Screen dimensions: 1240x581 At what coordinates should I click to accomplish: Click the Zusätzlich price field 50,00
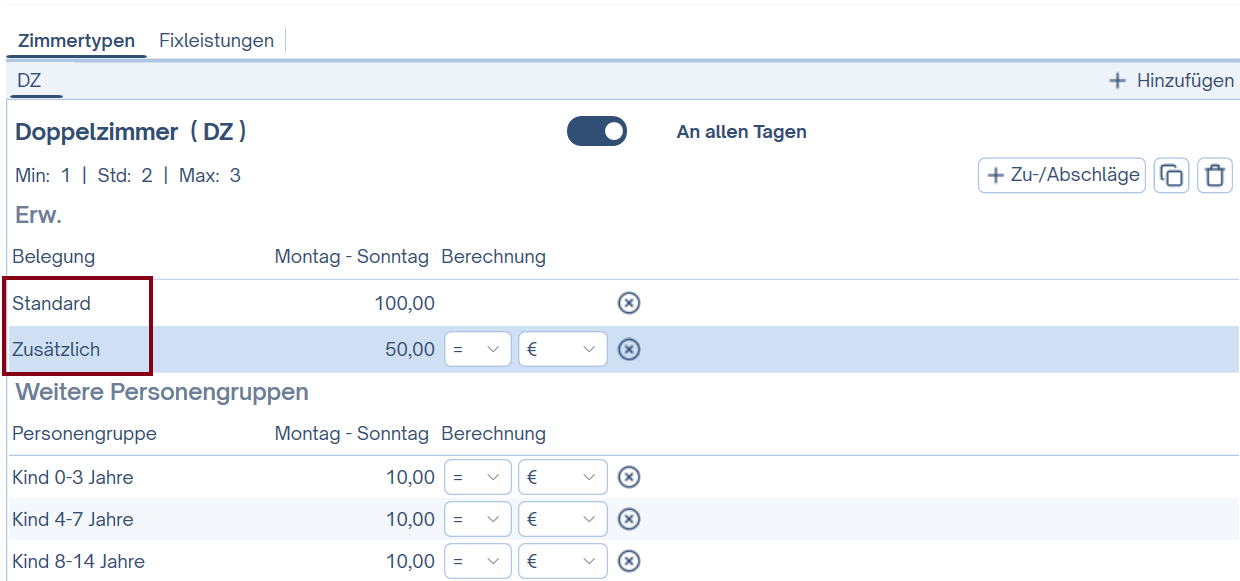pyautogui.click(x=409, y=349)
